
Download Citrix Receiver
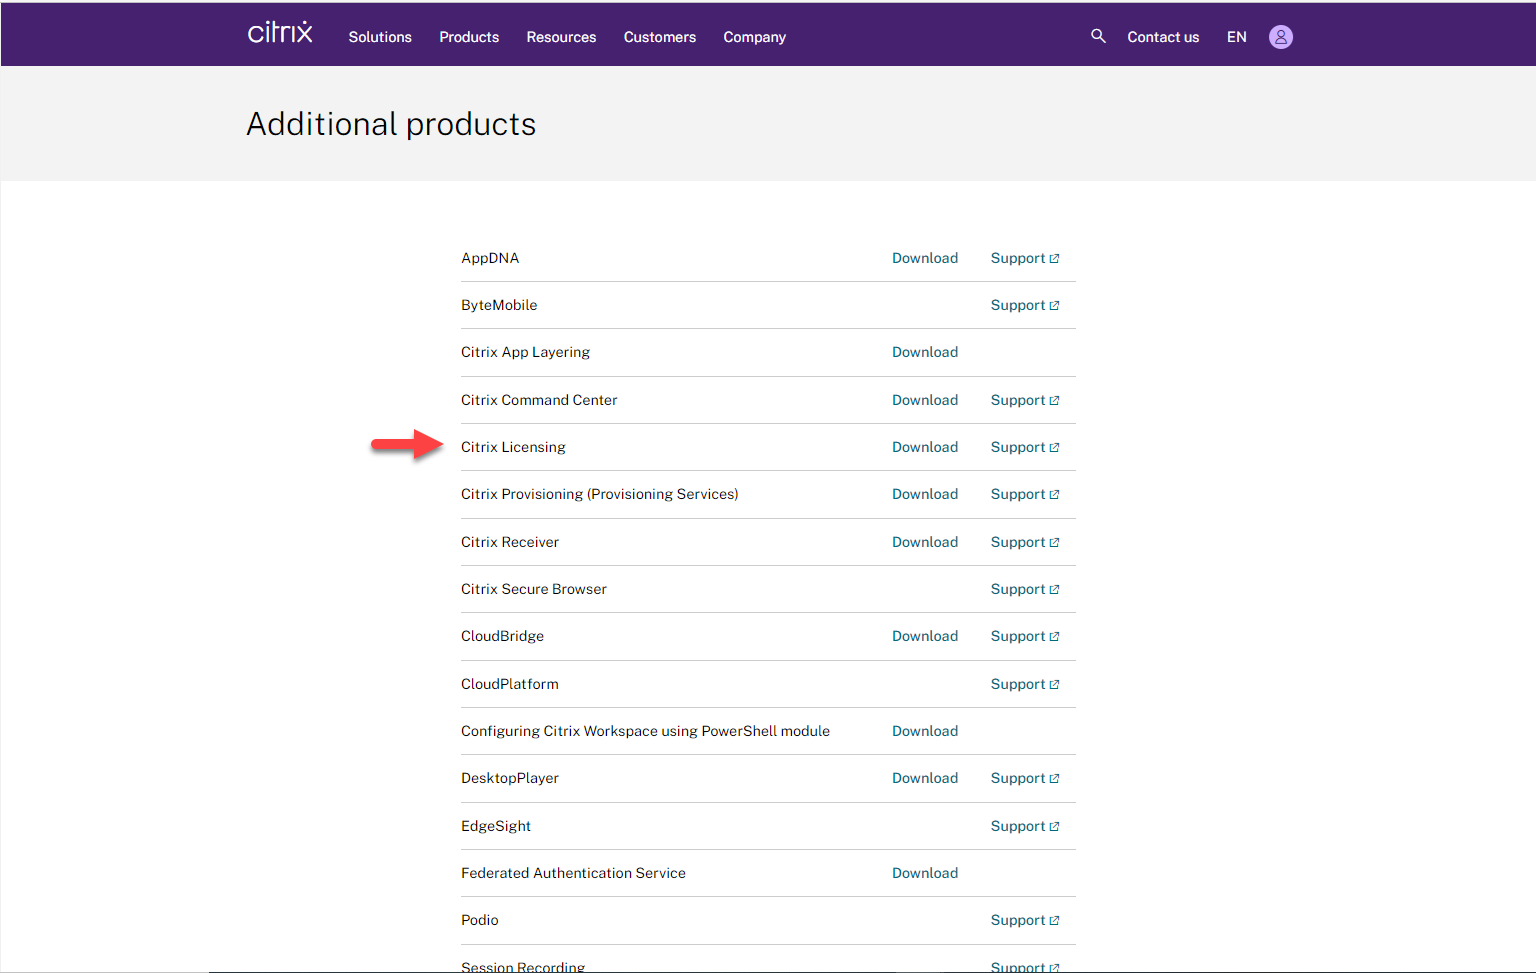pos(925,542)
